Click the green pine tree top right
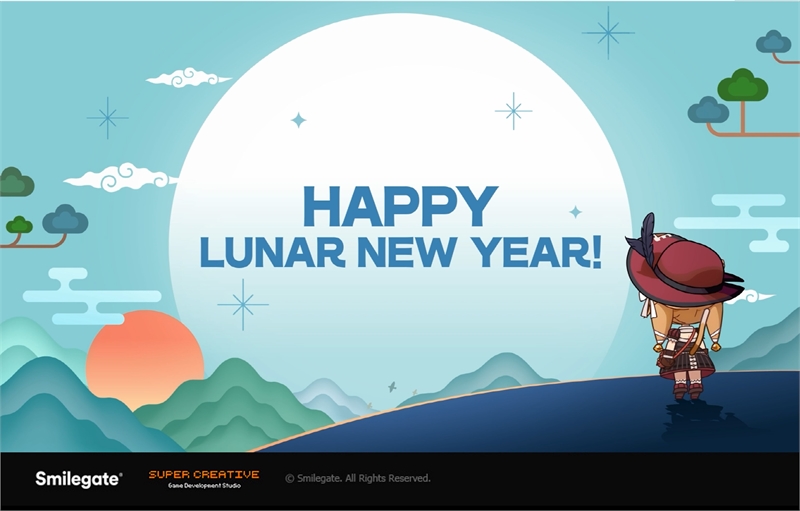The width and height of the screenshot is (800, 511). 742,85
